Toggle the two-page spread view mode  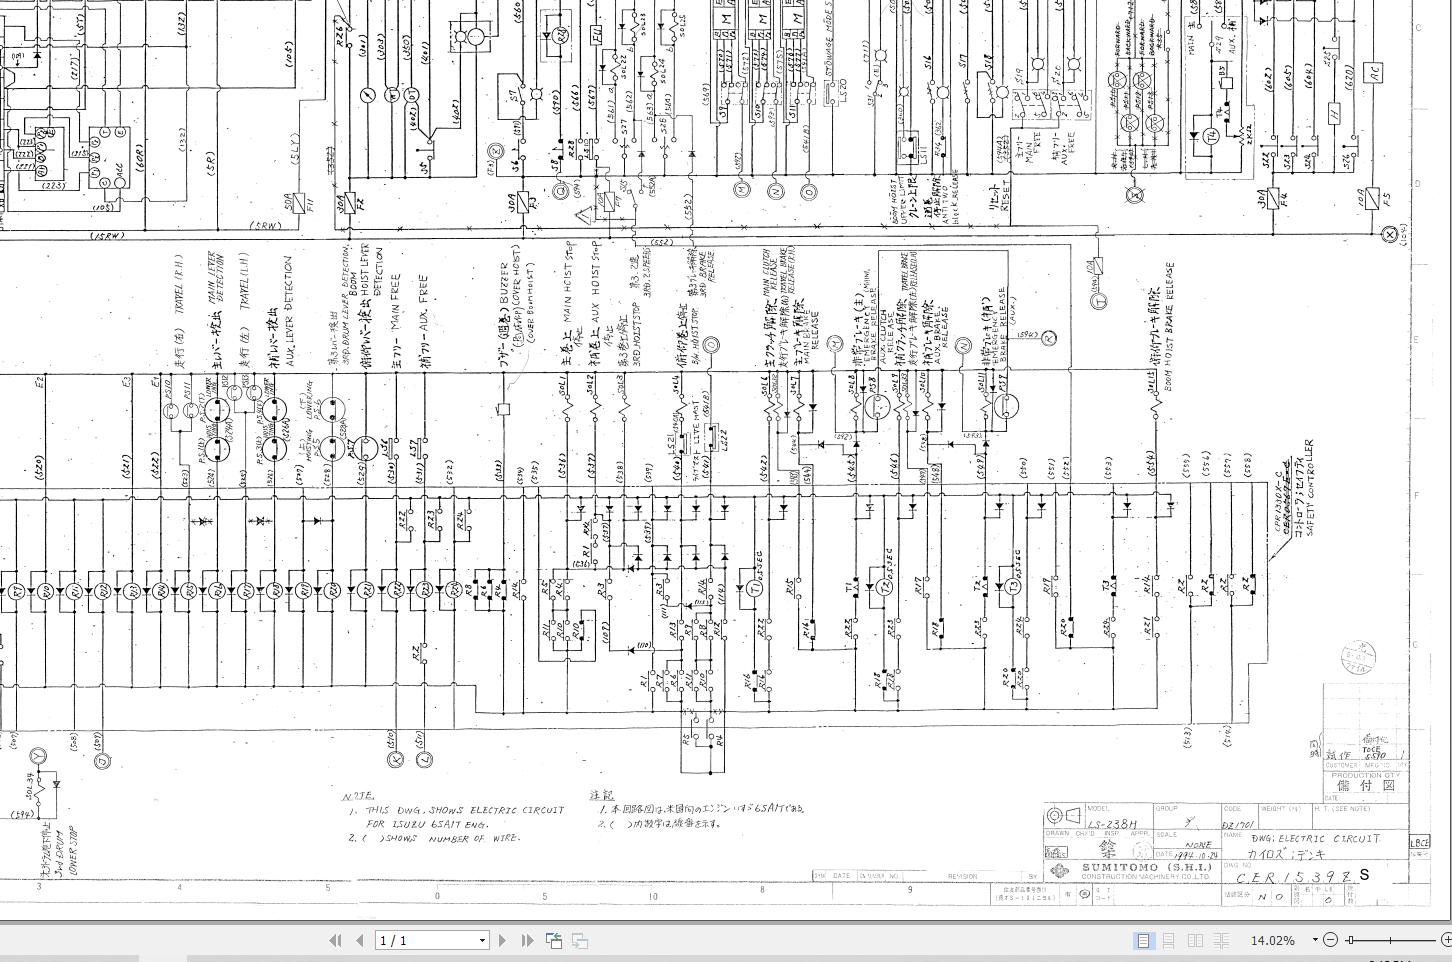coord(1196,939)
